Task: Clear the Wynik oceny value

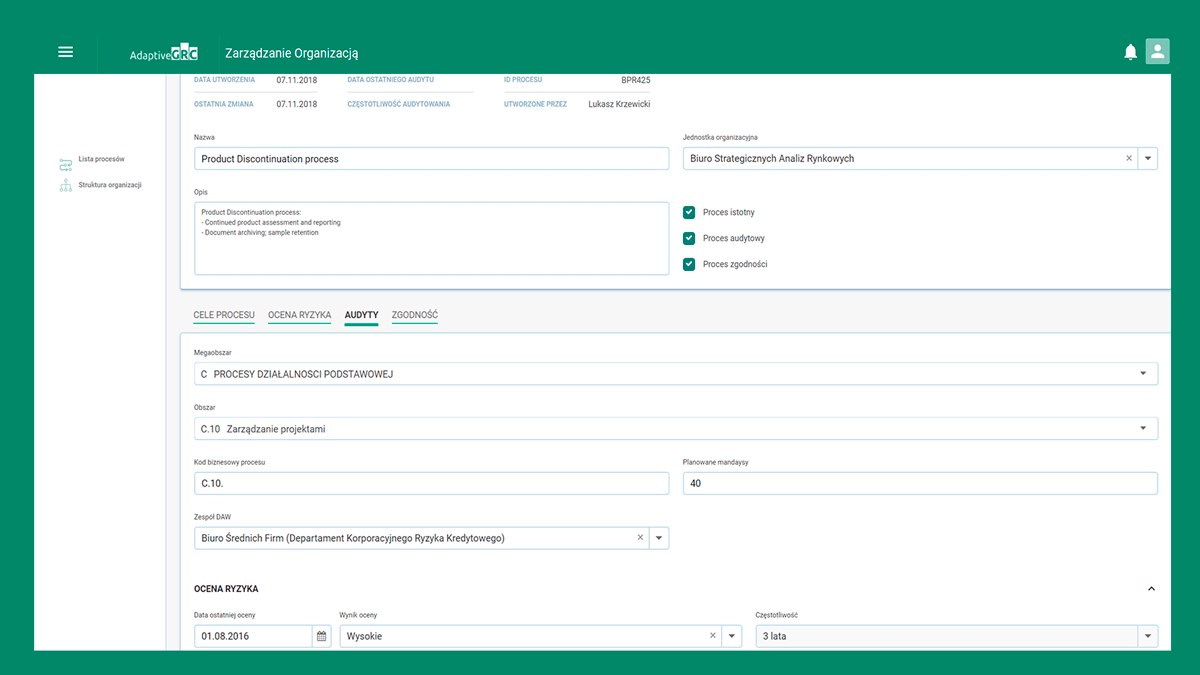Action: 713,636
